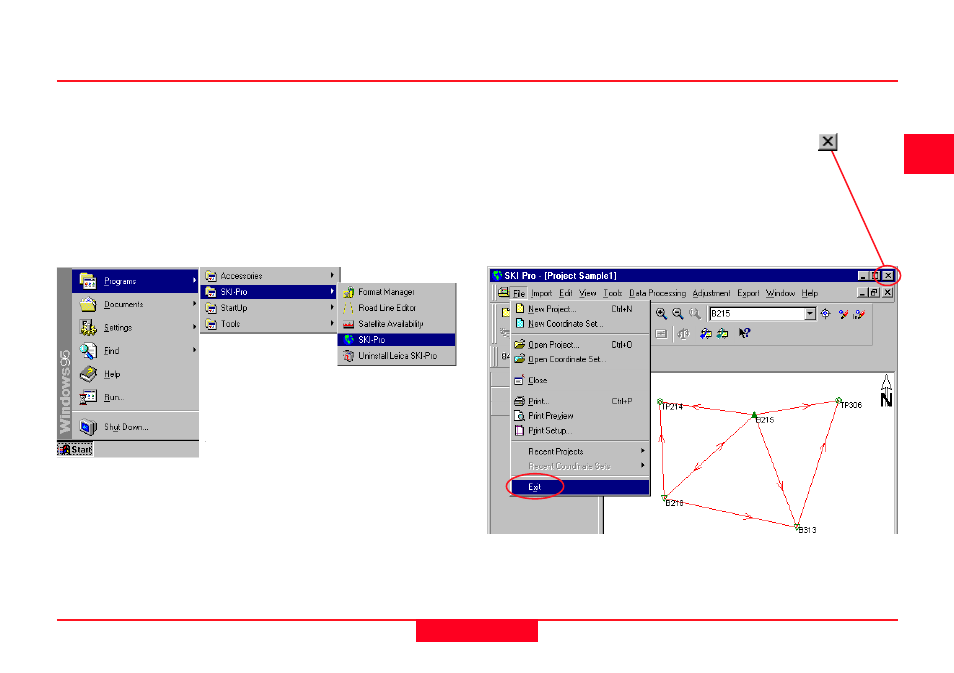Click the Zoom In magnifier toolbar icon
This screenshot has height=673, width=954.
point(661,314)
